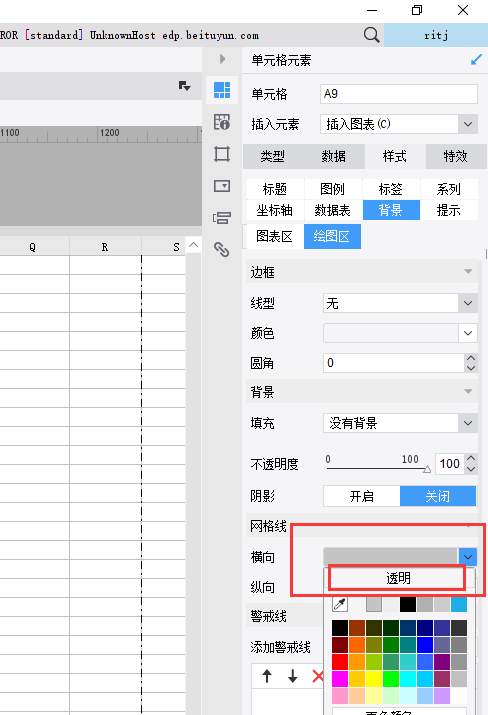Choose the cyan palette swatch
Screen dimensions: 488x715
[408, 679]
